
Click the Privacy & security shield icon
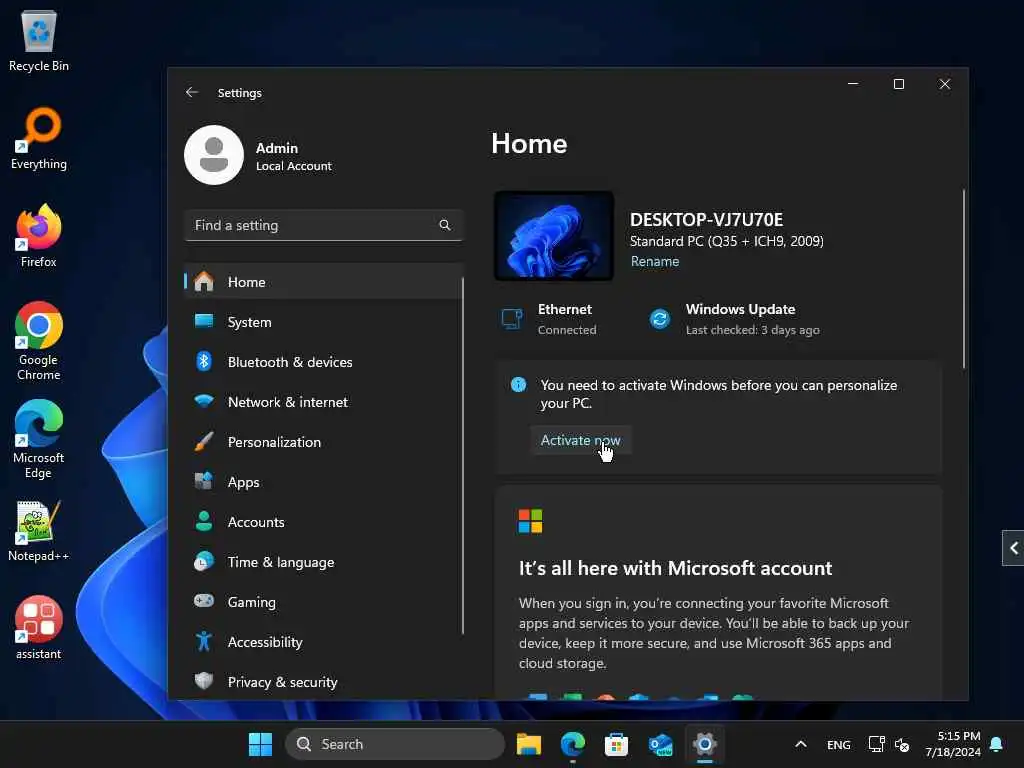pyautogui.click(x=204, y=681)
